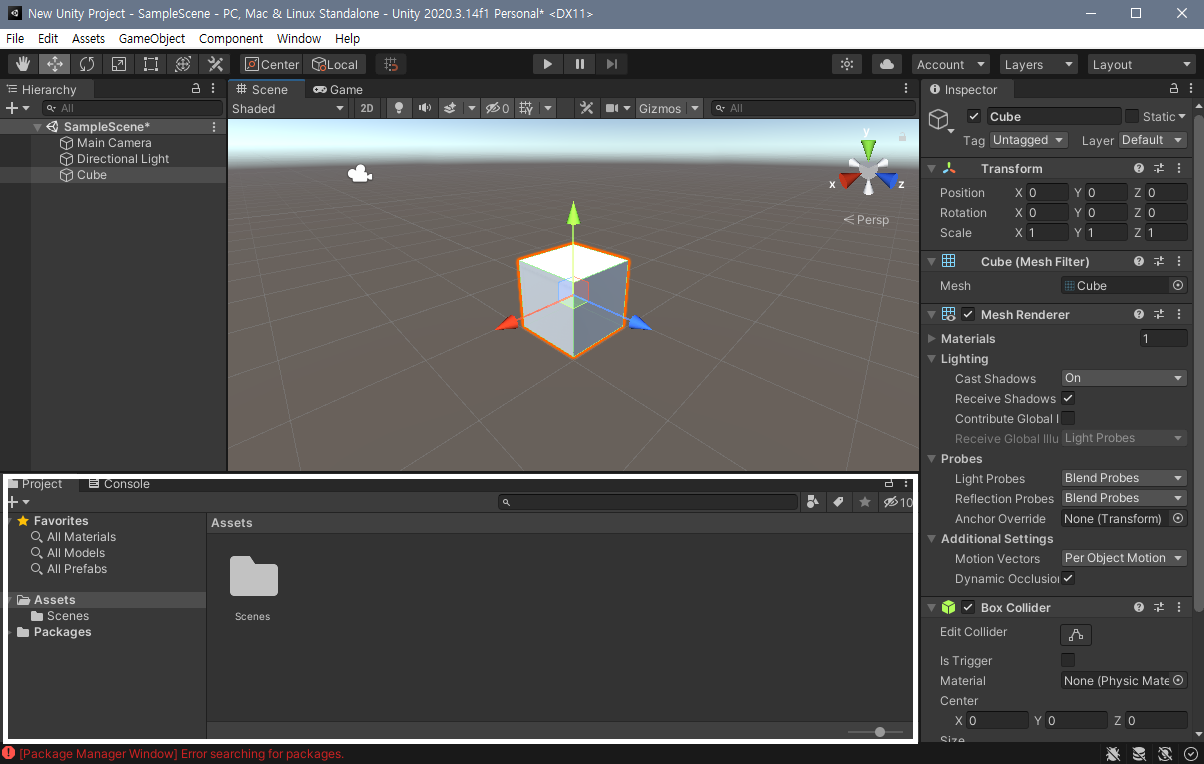The height and width of the screenshot is (764, 1204).
Task: Search by type in Project panel
Action: 813,502
